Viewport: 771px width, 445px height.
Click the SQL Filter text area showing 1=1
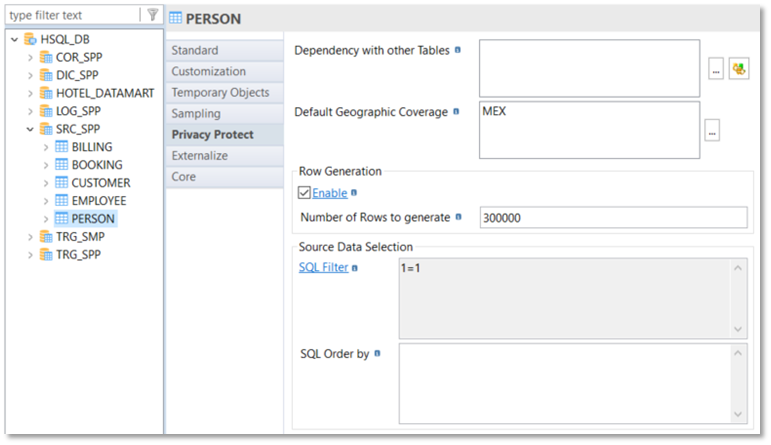tap(564, 298)
